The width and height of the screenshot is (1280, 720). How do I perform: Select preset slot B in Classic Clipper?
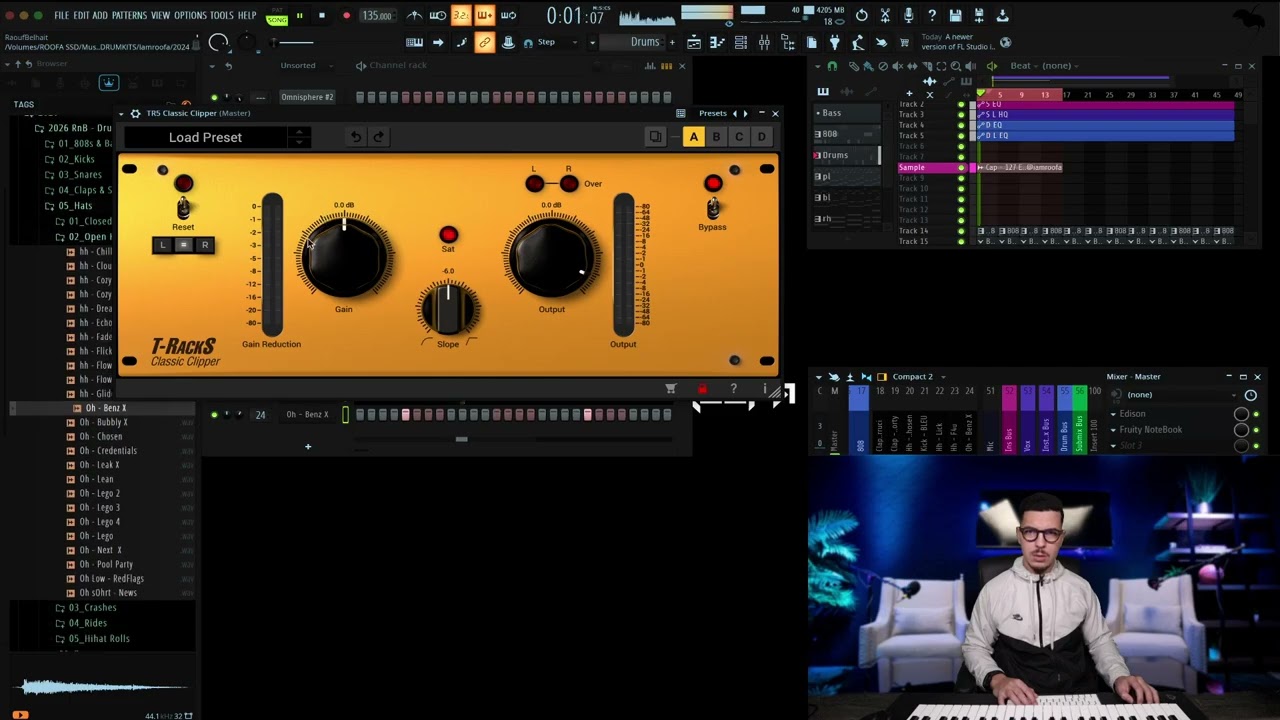point(716,137)
